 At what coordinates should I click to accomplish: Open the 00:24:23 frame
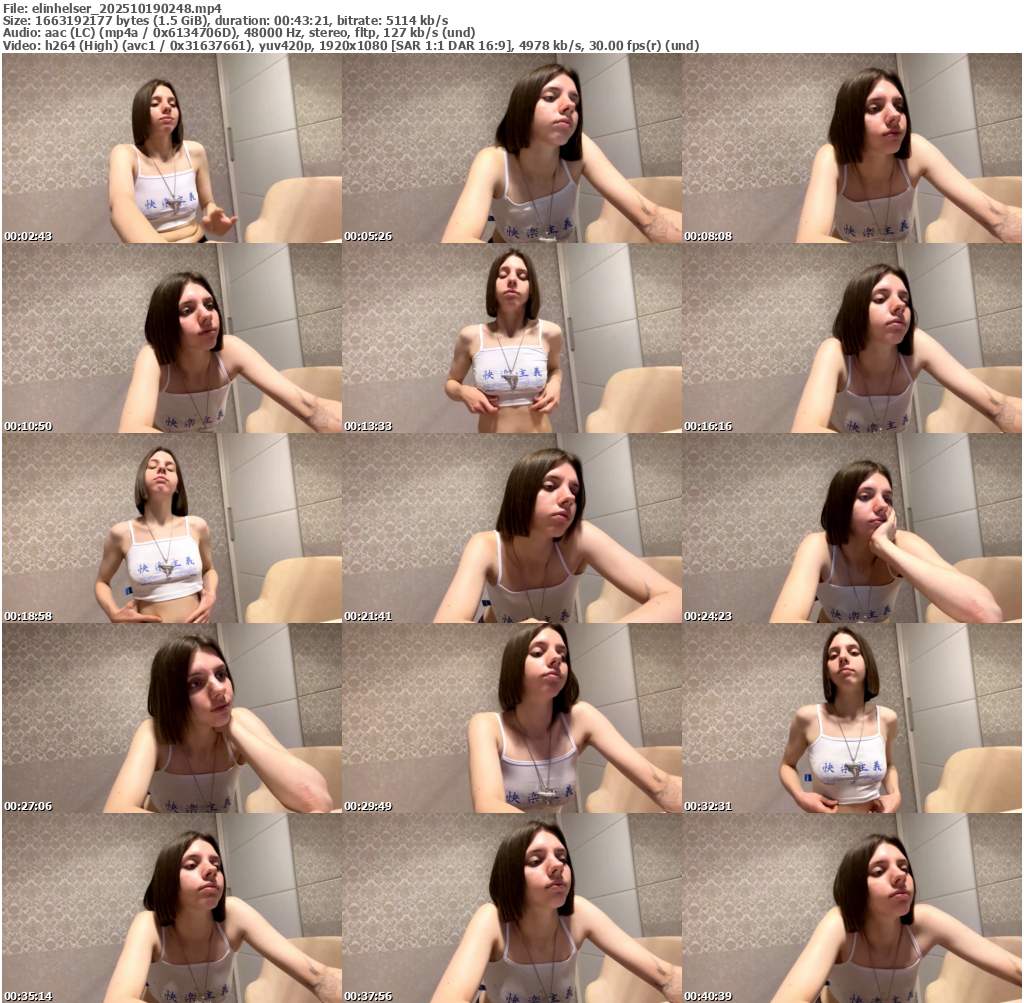click(852, 528)
